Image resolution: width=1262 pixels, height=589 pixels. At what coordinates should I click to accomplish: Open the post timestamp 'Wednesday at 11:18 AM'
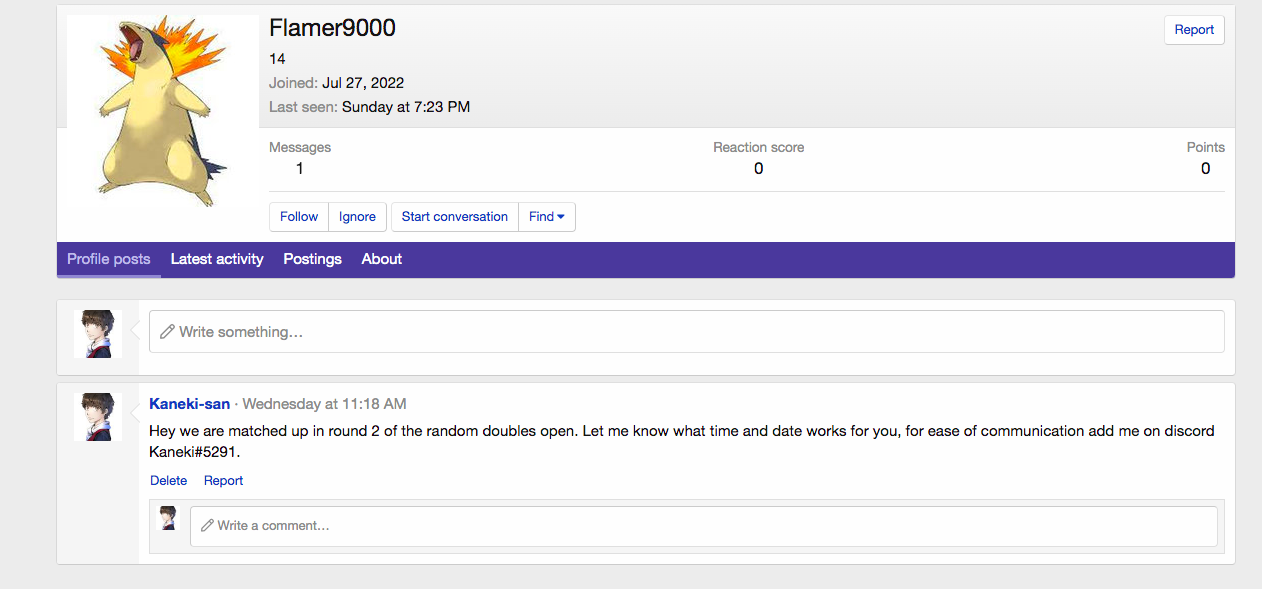tap(324, 404)
